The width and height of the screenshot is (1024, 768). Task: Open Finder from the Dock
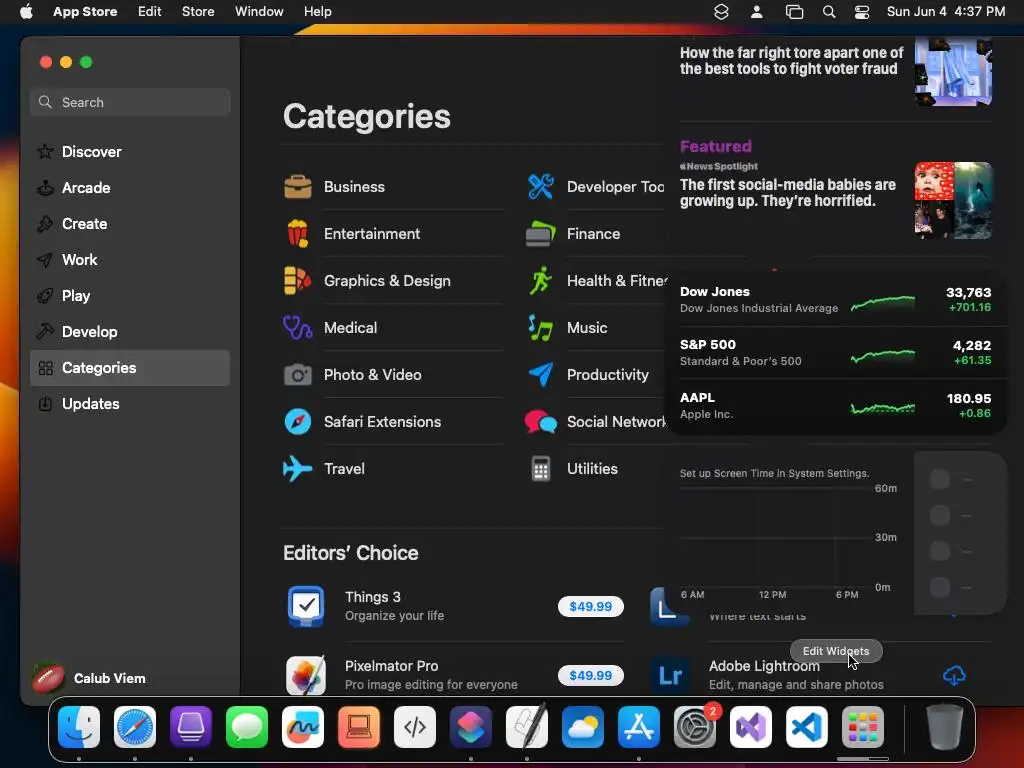[79, 727]
